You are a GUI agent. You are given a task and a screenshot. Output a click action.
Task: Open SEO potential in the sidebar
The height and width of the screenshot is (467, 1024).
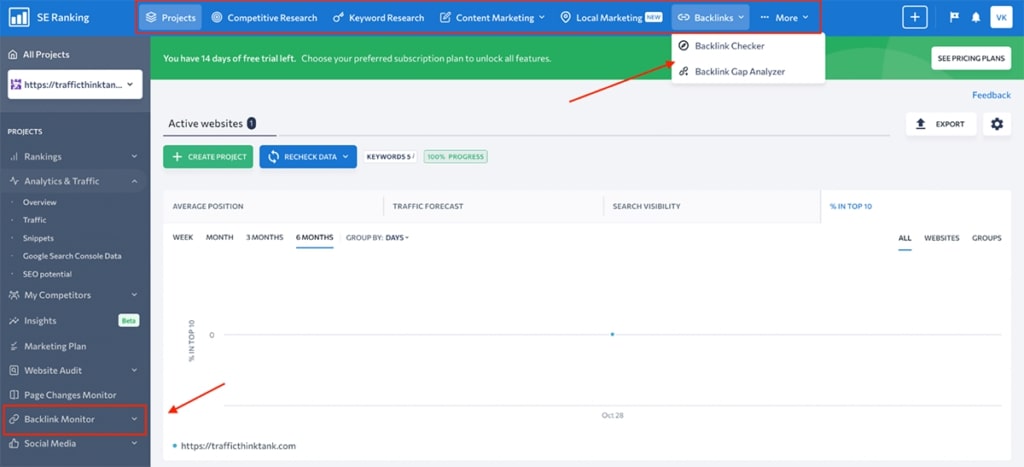[x=47, y=274]
